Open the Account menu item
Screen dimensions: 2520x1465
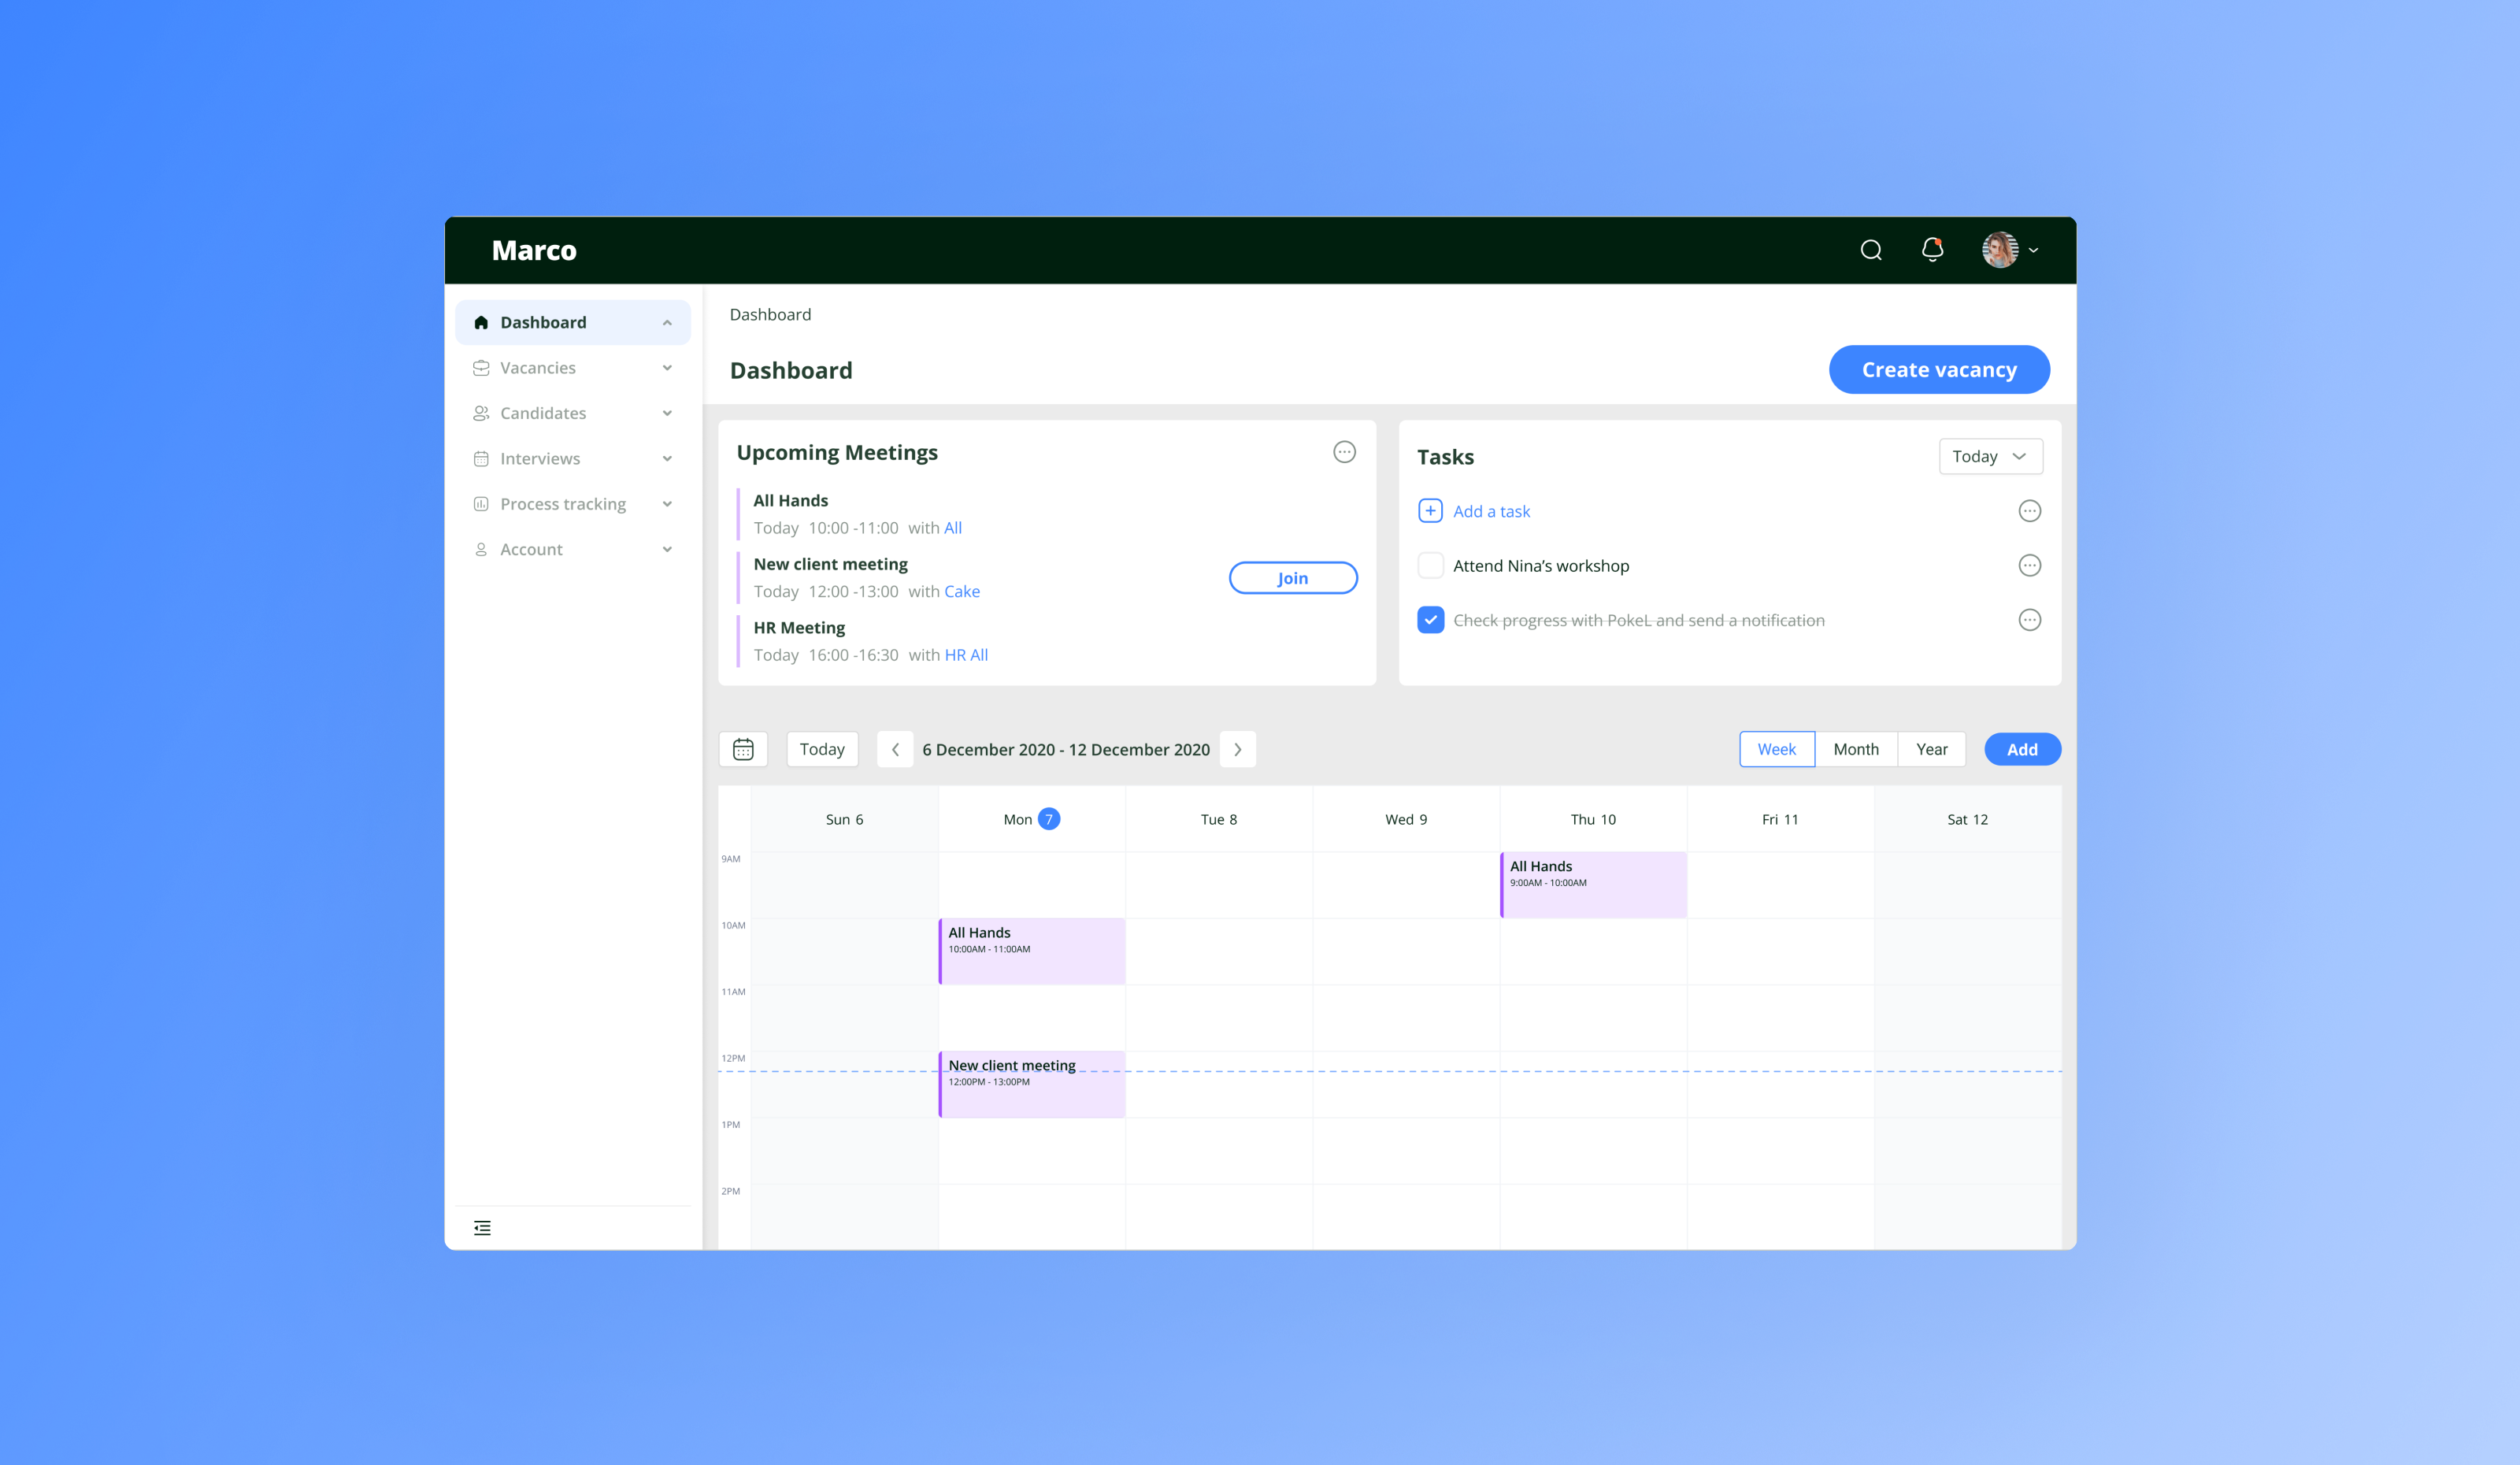[x=573, y=550]
